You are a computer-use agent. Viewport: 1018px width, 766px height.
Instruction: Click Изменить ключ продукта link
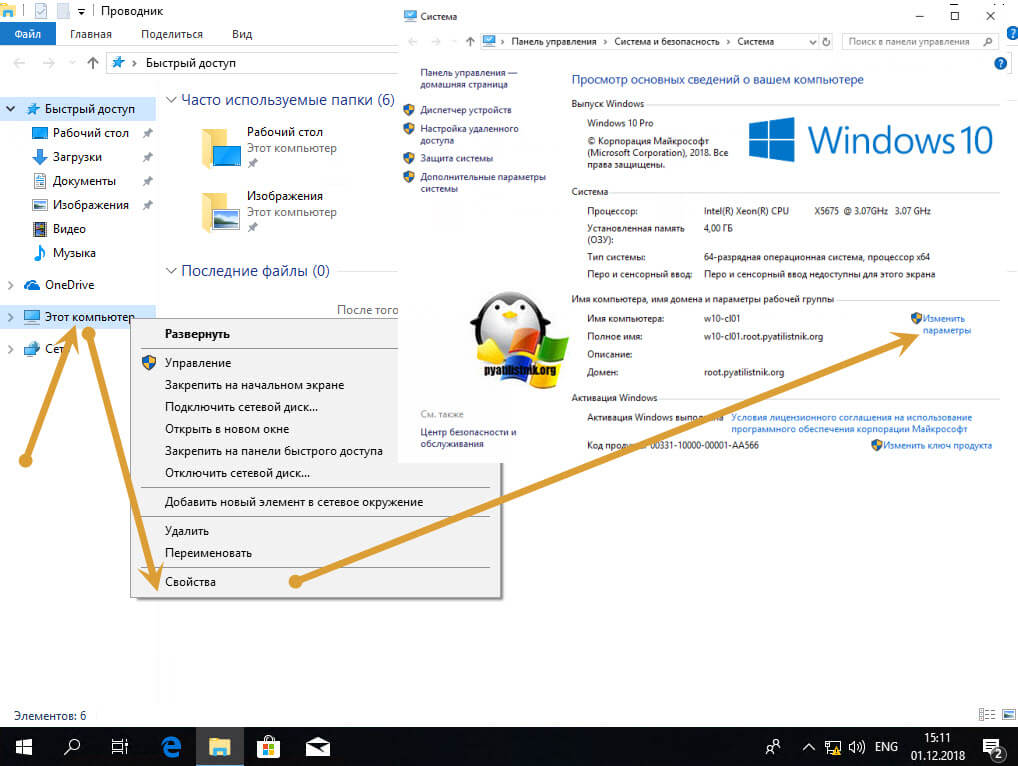click(936, 445)
